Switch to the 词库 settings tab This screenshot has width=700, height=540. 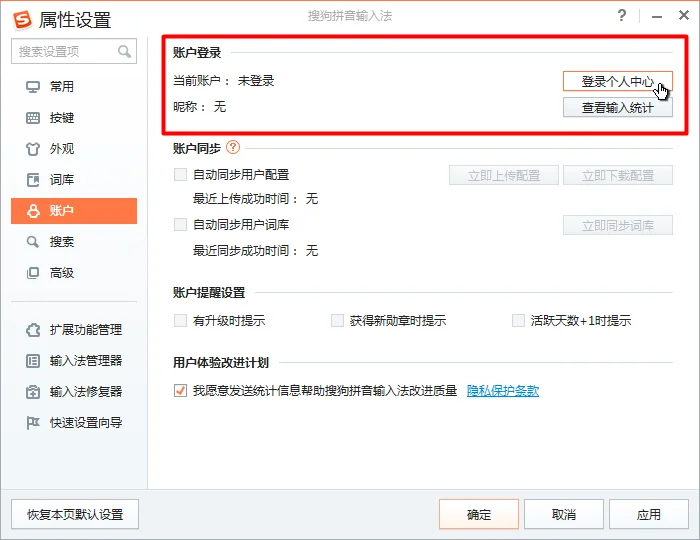[62, 180]
